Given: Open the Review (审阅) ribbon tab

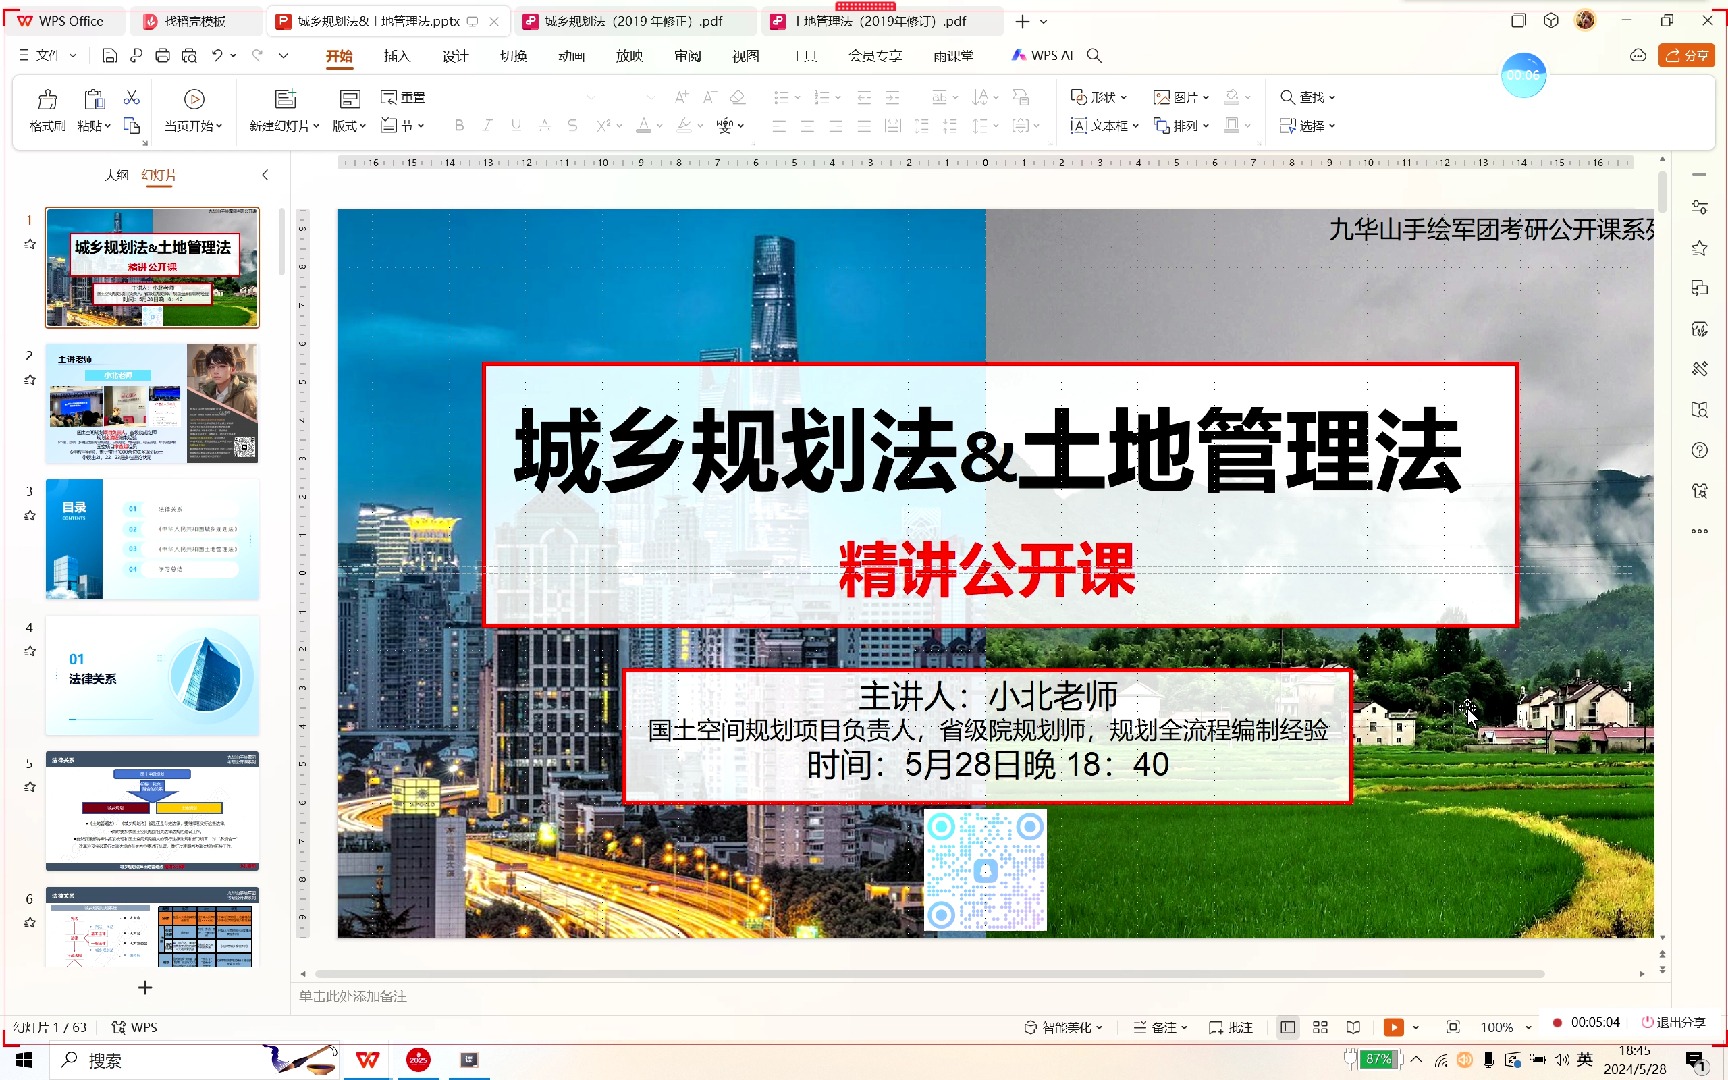Looking at the screenshot, I should tap(687, 56).
